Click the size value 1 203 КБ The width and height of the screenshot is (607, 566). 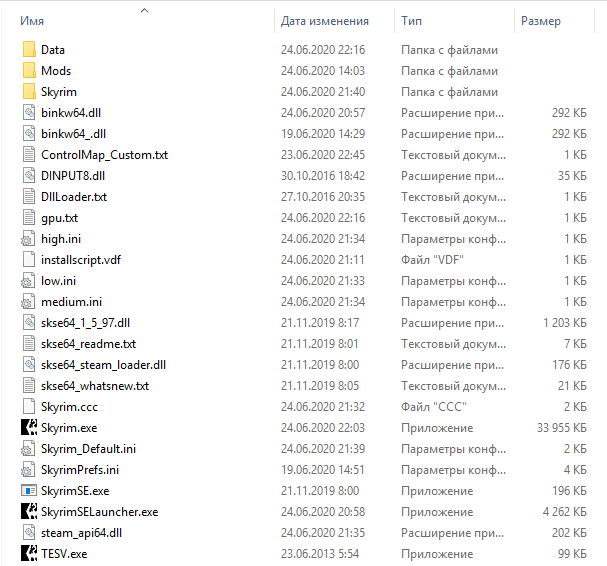point(565,323)
